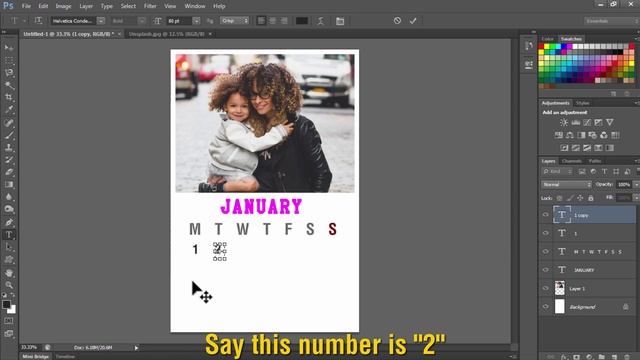Screen dimensions: 640x360
Task: Align text left button
Action: click(261, 20)
